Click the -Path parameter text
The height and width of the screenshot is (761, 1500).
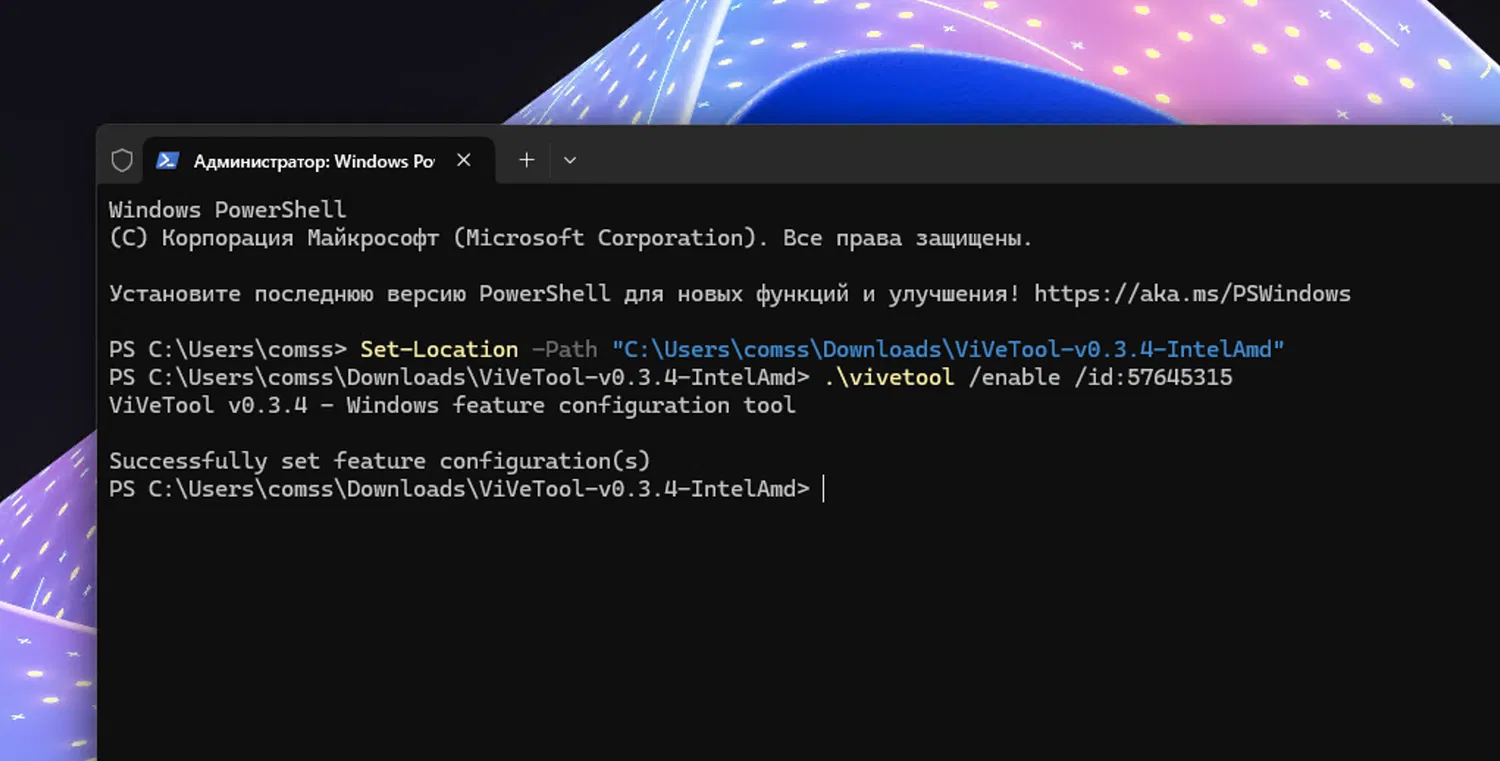pos(564,350)
